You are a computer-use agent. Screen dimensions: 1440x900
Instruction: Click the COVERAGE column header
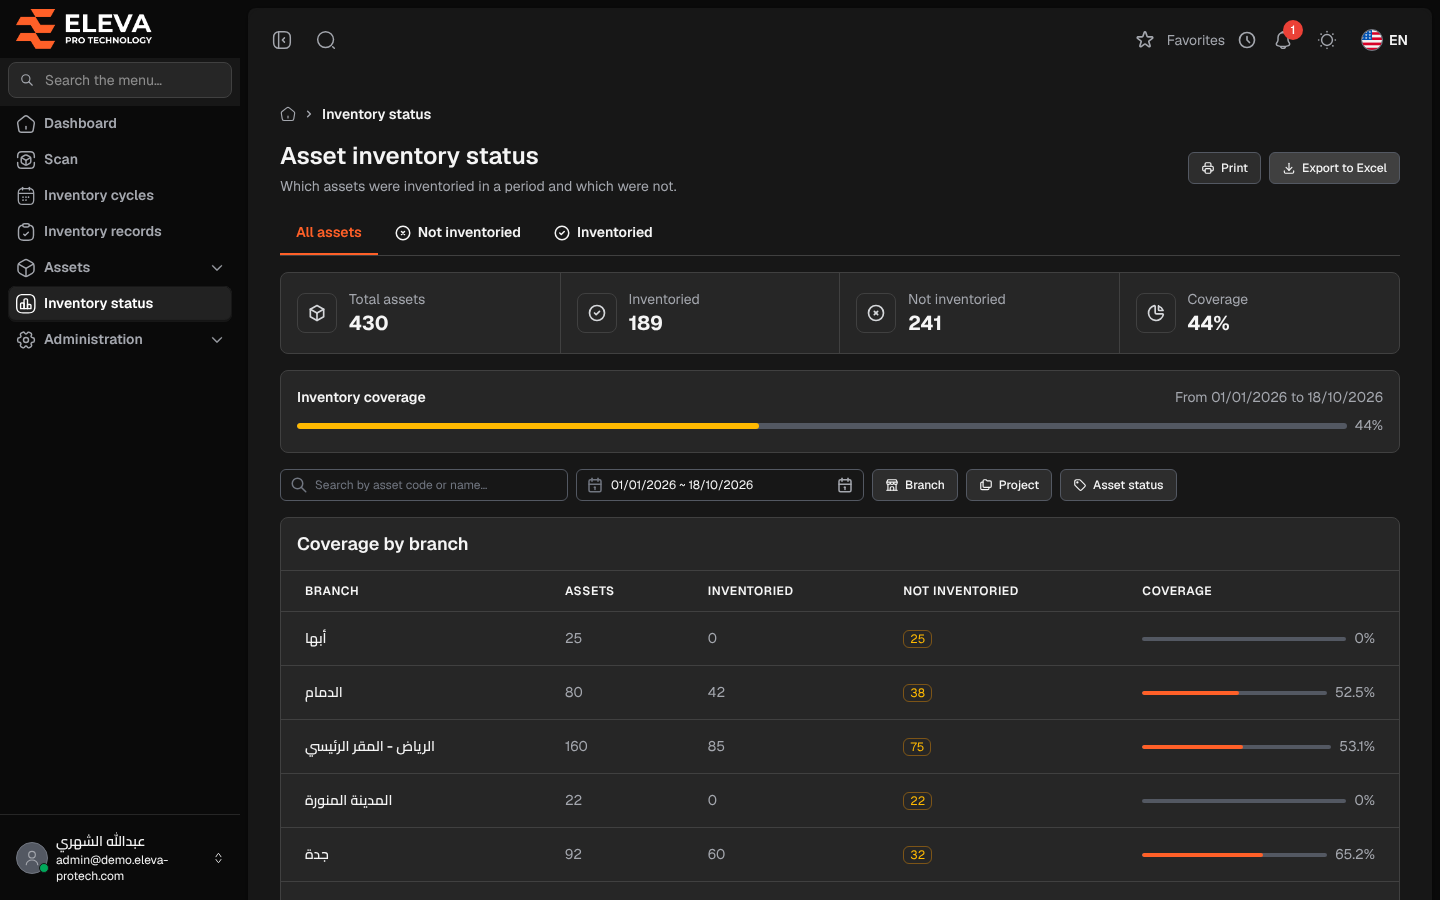pos(1177,591)
